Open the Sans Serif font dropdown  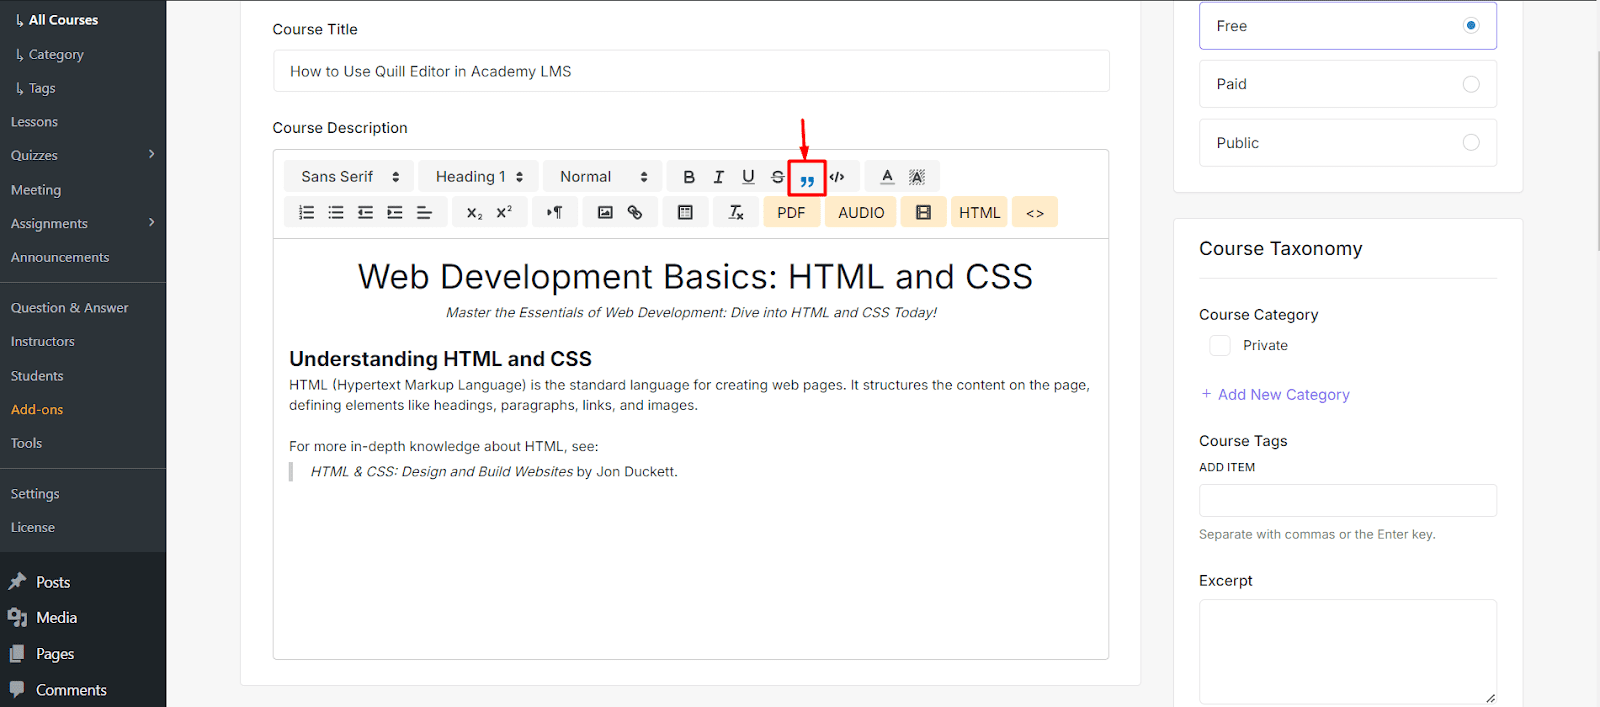click(349, 176)
